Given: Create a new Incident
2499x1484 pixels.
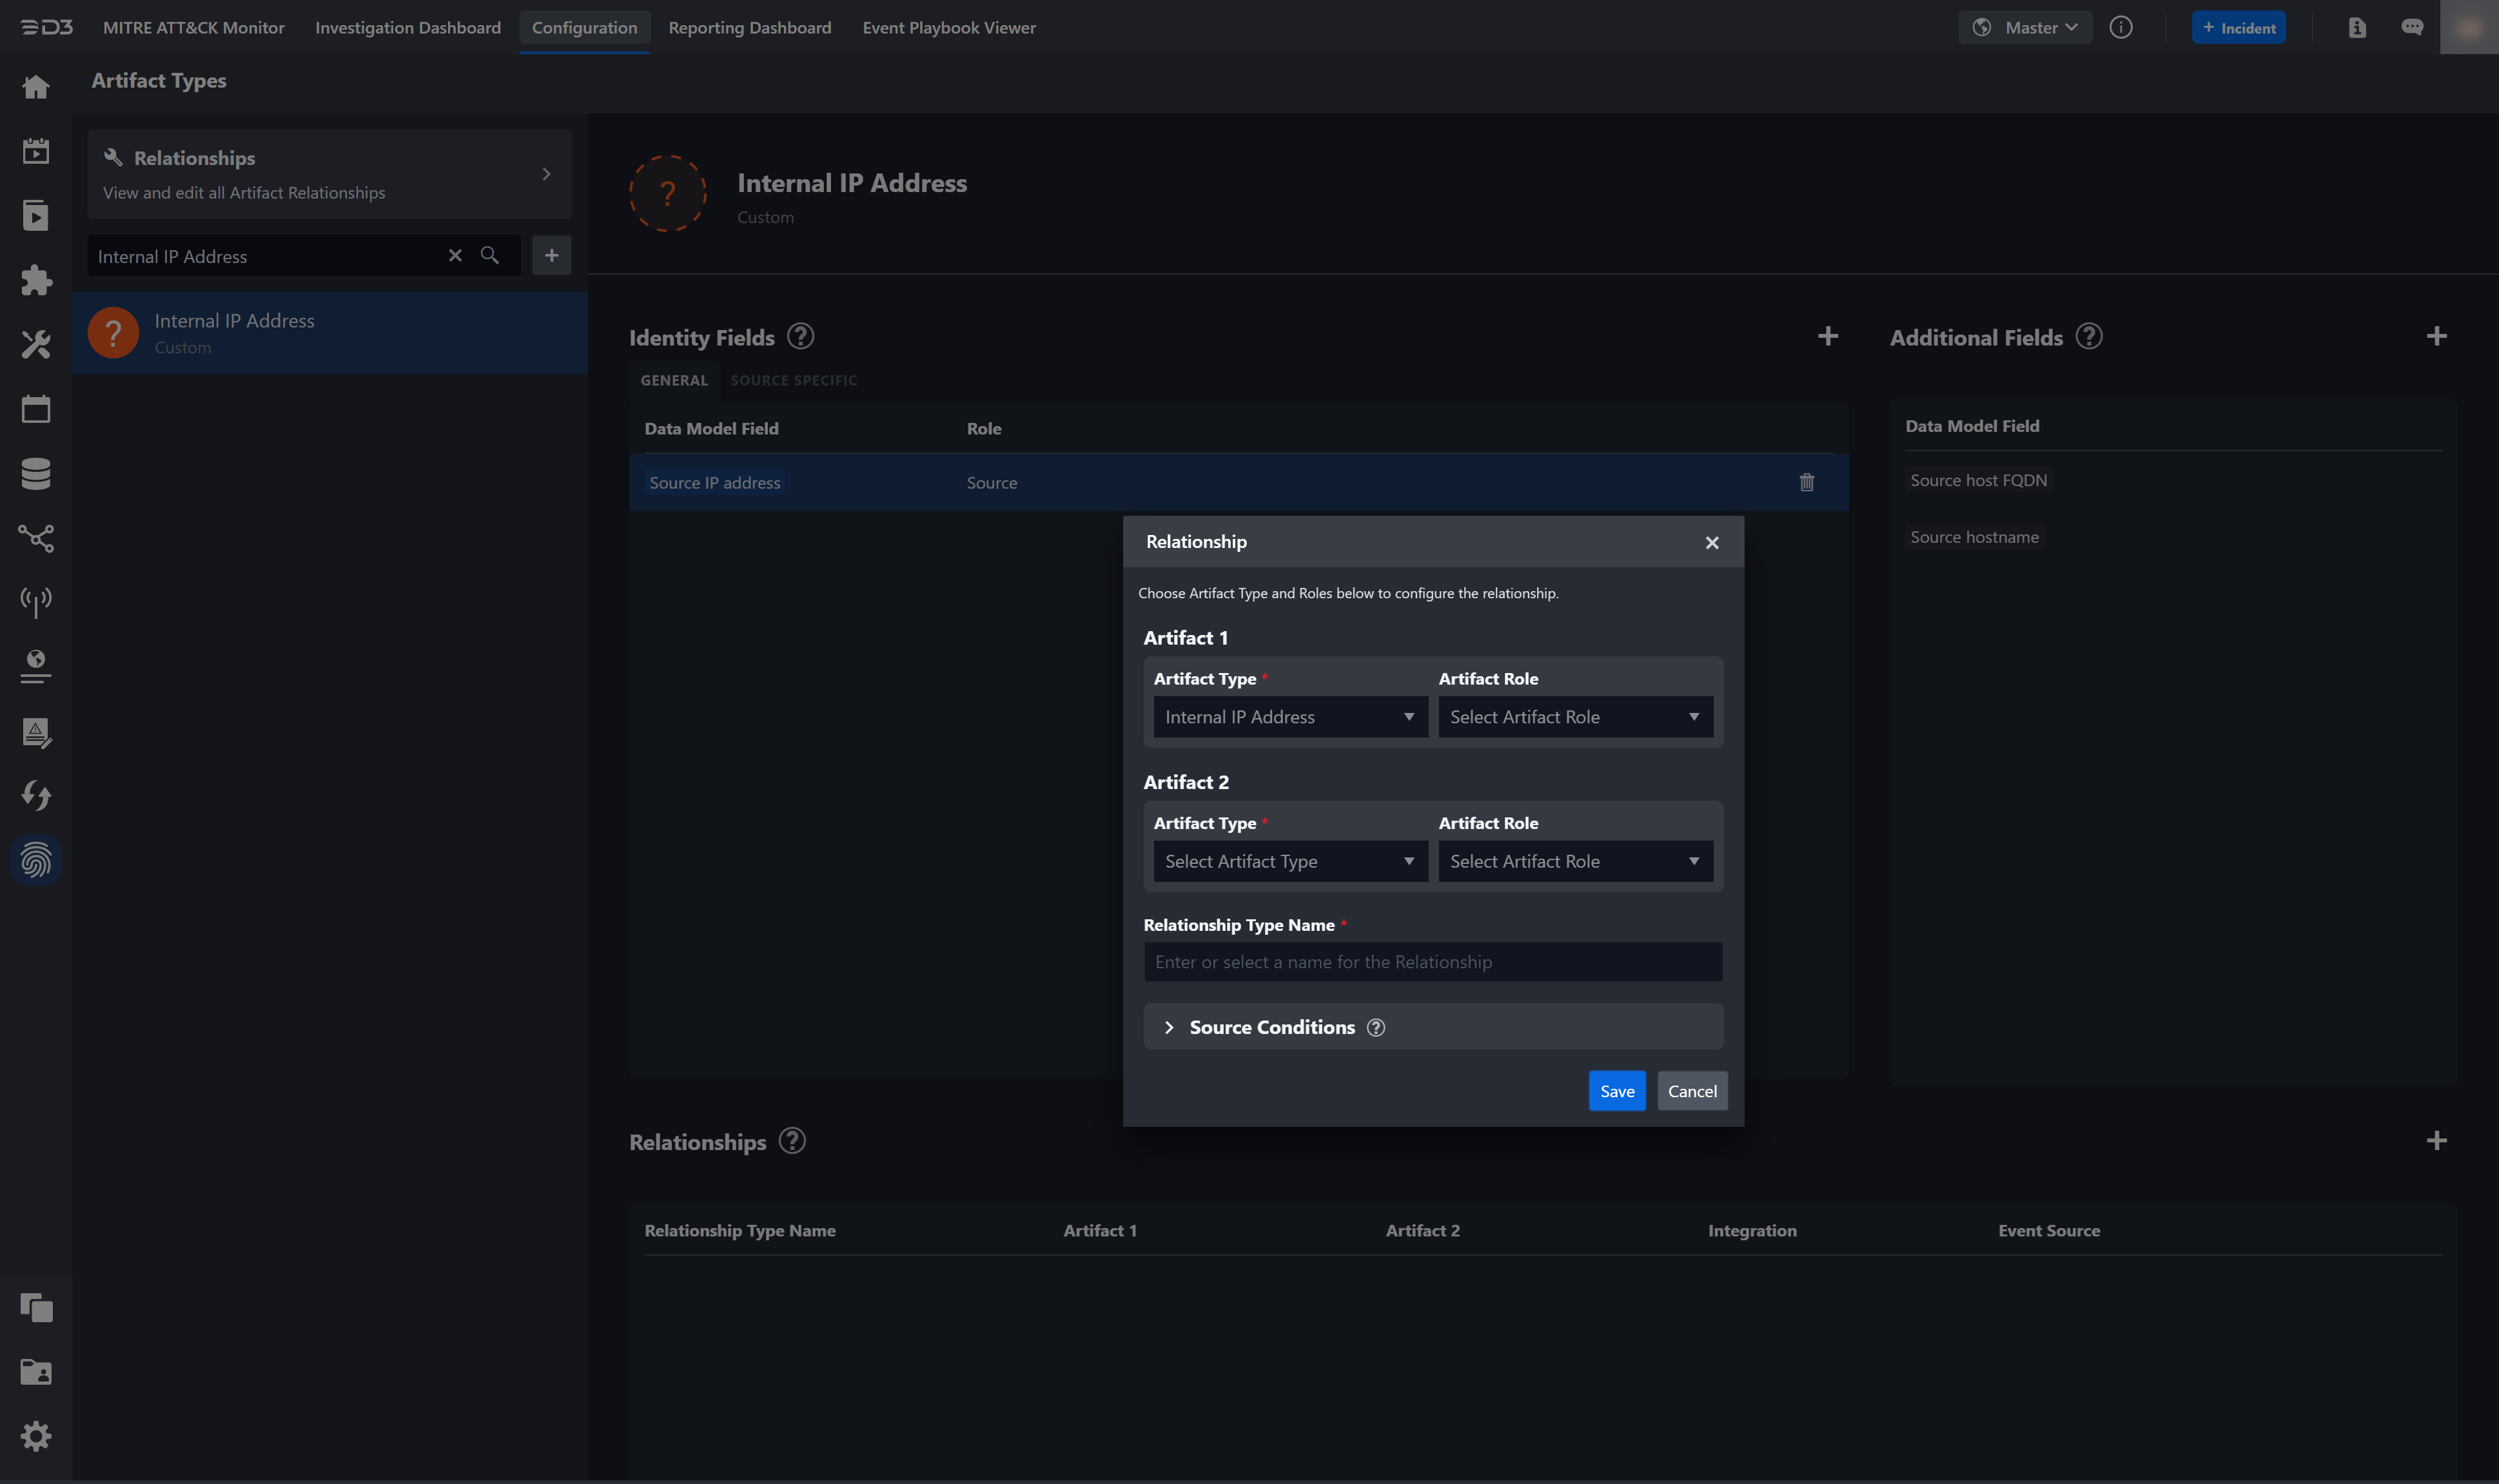Looking at the screenshot, I should click(x=2239, y=28).
